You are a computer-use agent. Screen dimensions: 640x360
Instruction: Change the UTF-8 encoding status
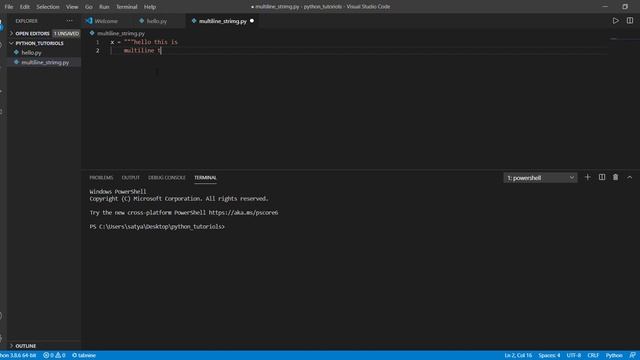point(573,356)
